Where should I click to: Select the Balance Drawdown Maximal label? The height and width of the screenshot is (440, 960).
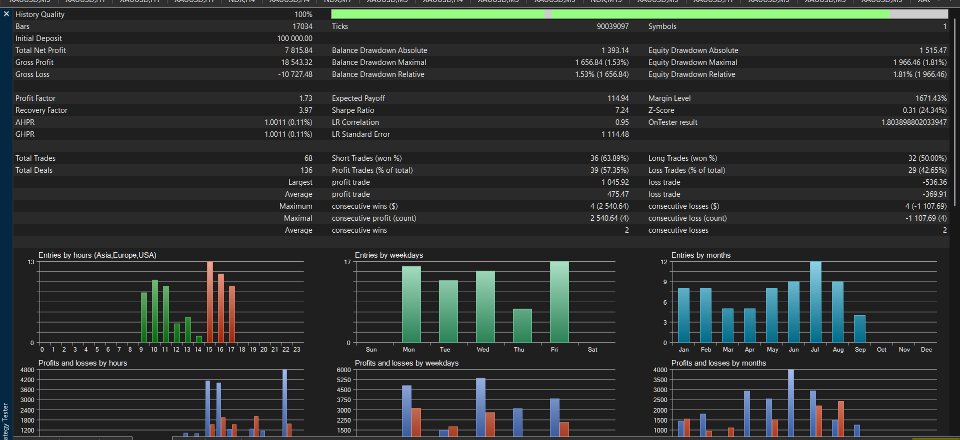pos(379,62)
